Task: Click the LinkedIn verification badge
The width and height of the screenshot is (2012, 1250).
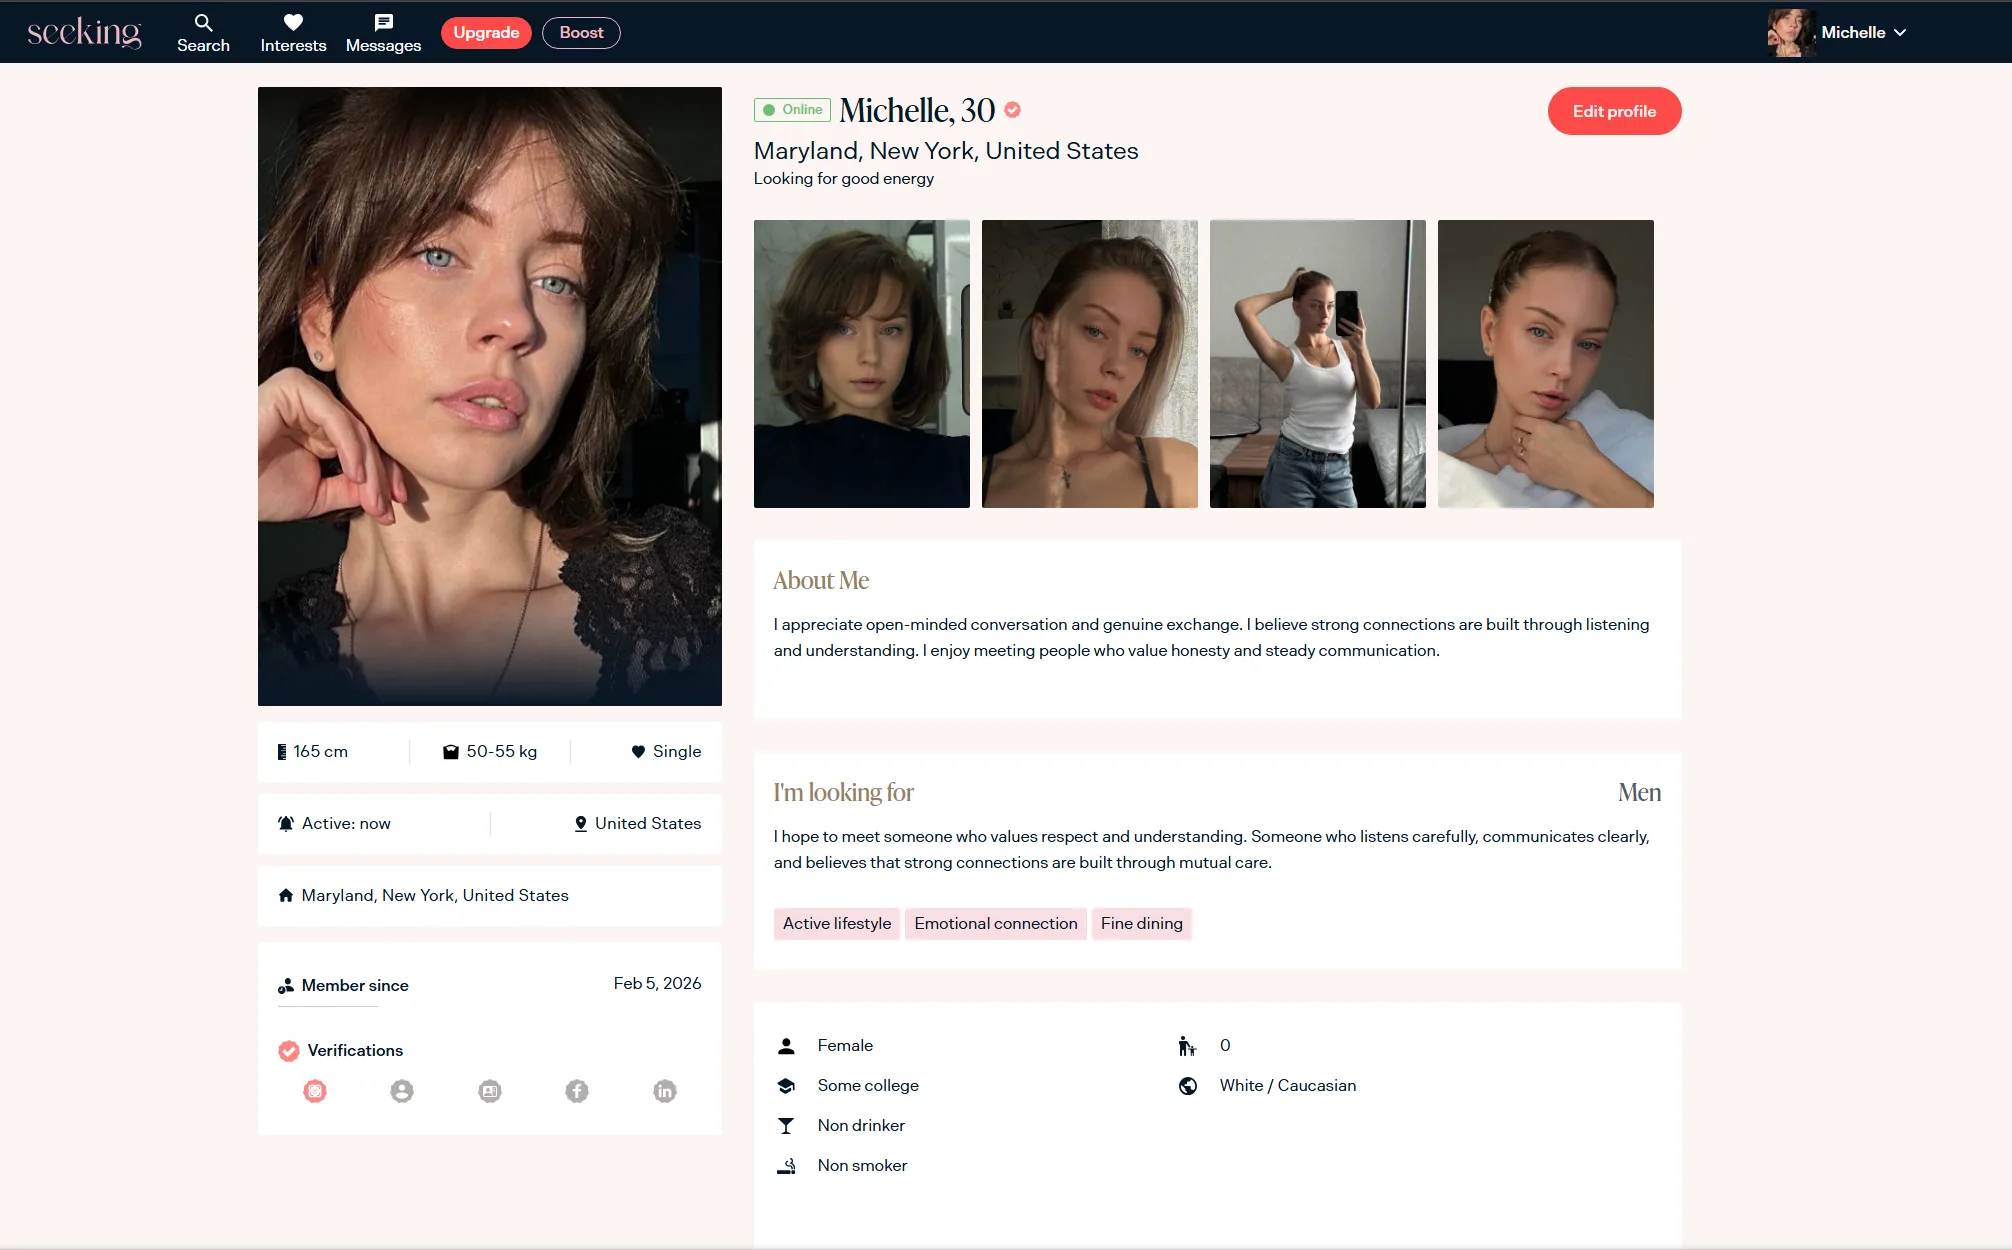Action: click(x=665, y=1091)
